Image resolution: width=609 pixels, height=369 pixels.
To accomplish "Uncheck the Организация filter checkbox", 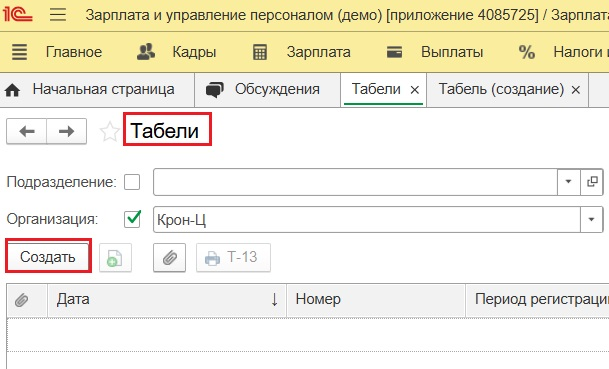I will (132, 219).
